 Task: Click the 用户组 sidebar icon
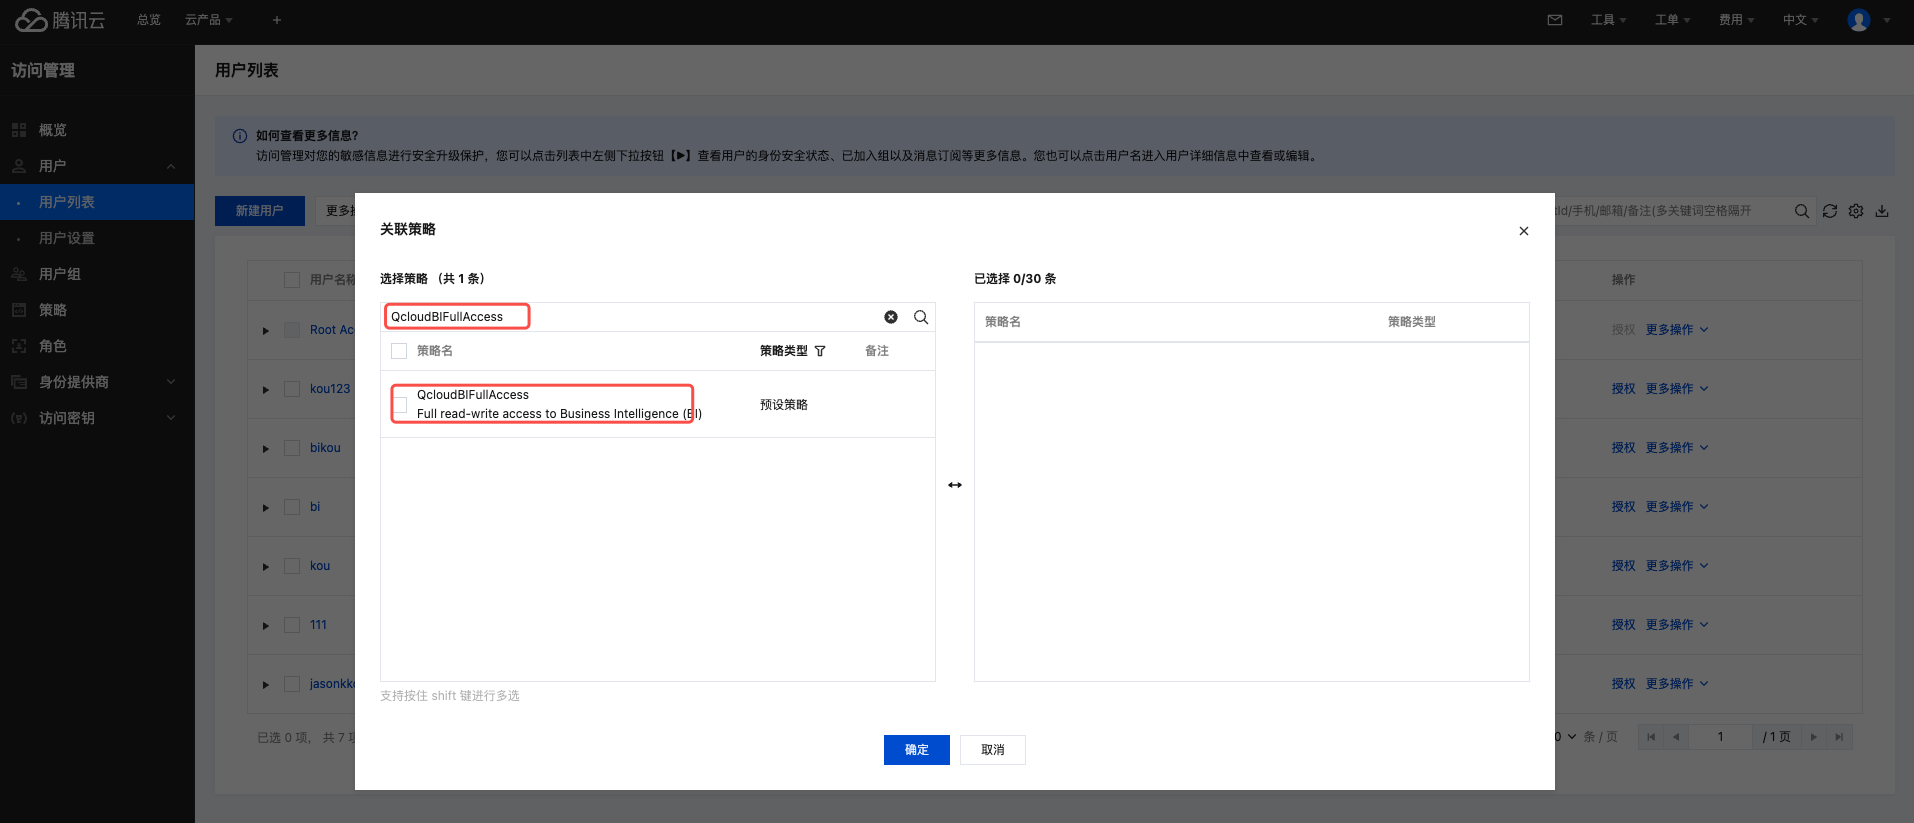click(19, 274)
